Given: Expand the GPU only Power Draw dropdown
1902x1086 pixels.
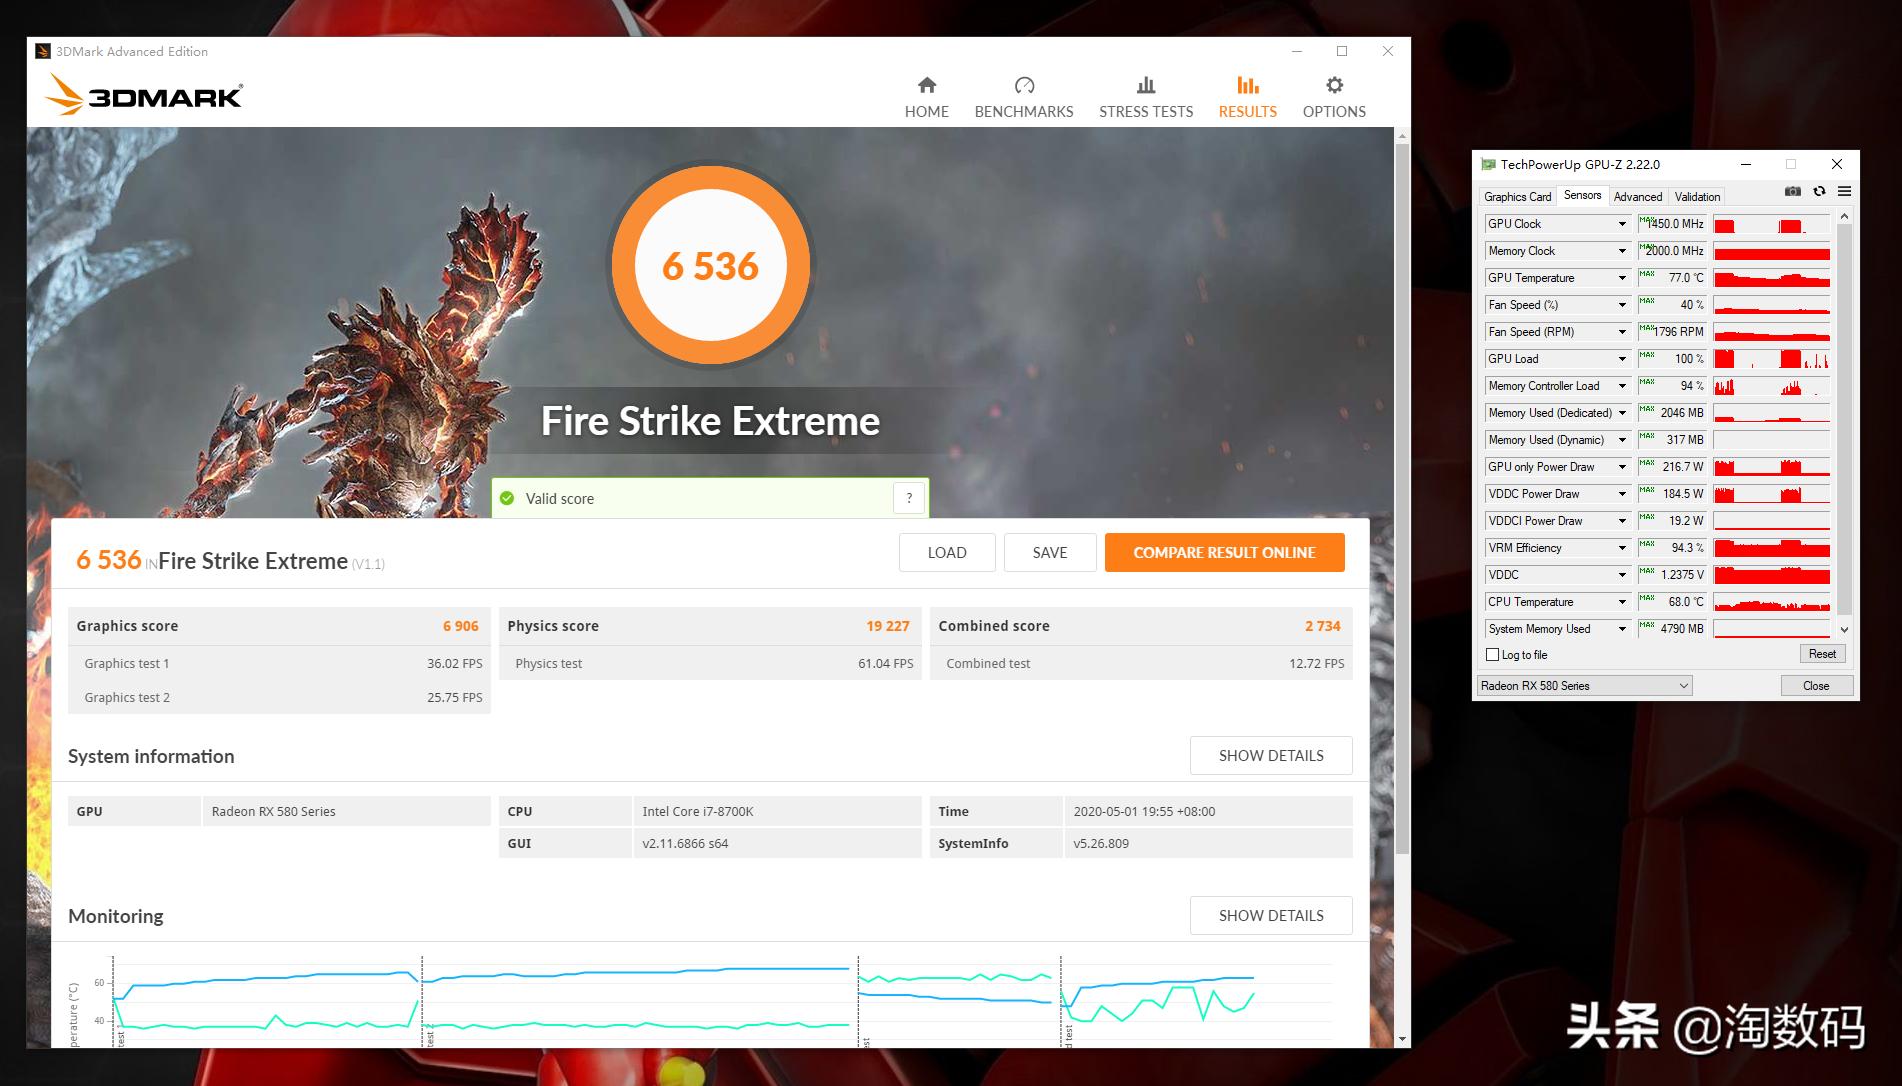Looking at the screenshot, I should (x=1622, y=467).
